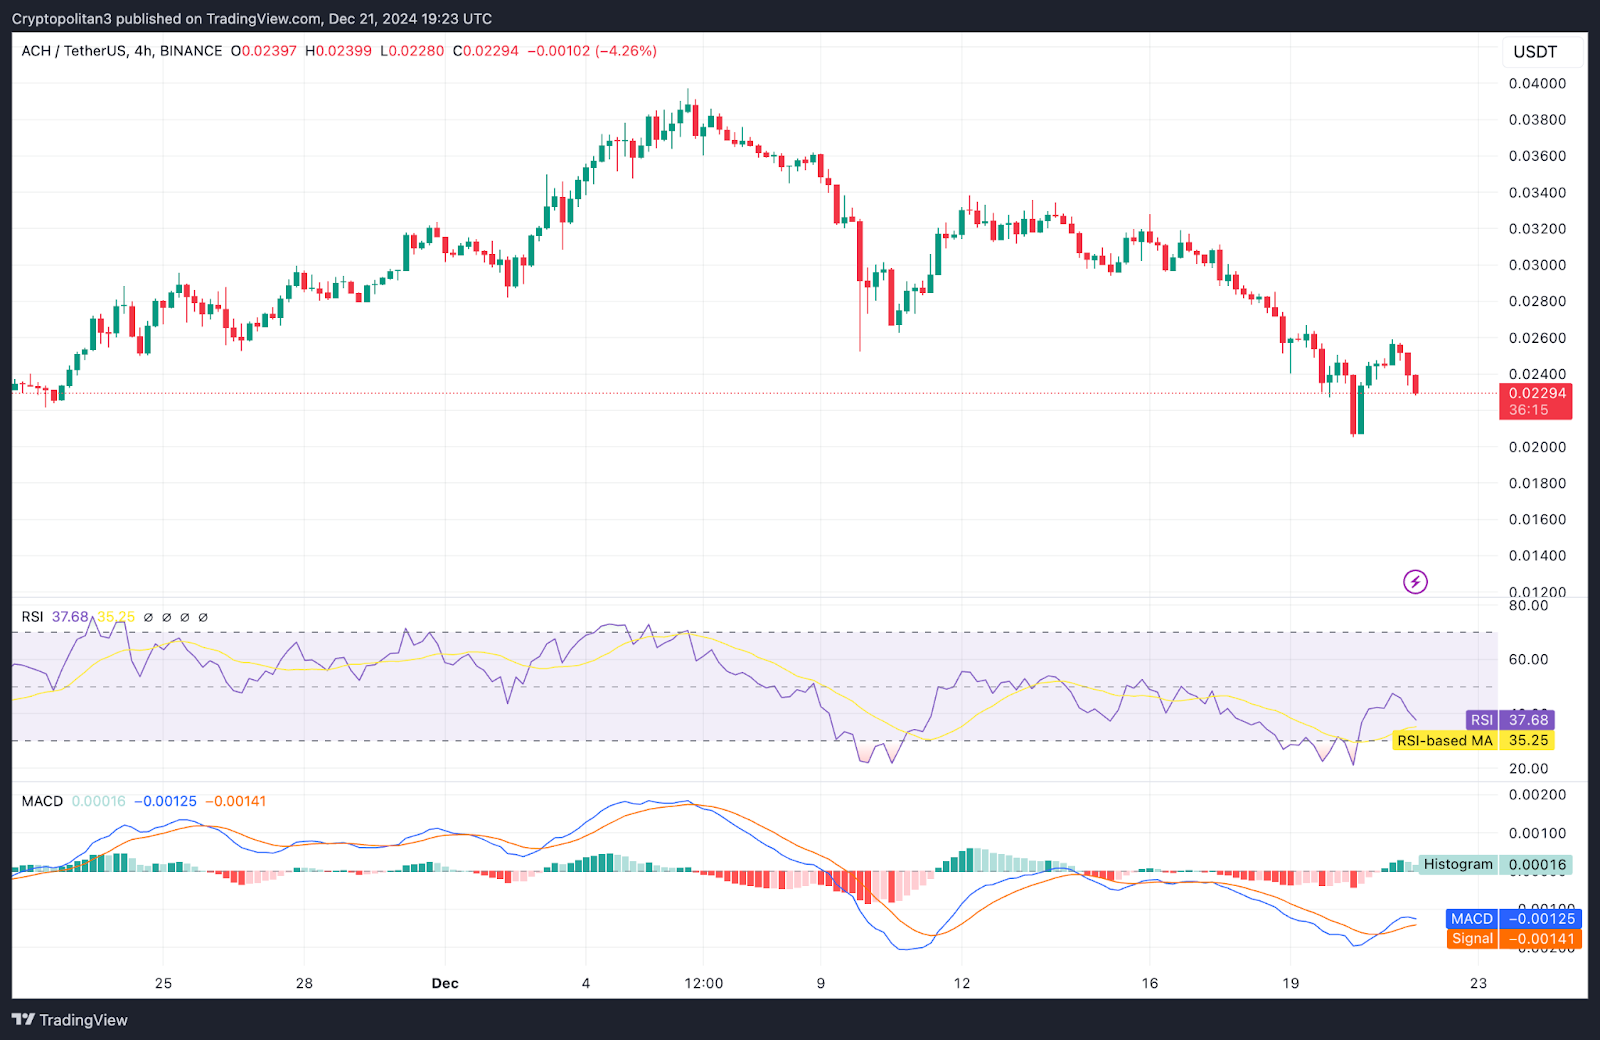The height and width of the screenshot is (1040, 1600).
Task: Click the 0.03200 price axis label
Action: (x=1537, y=229)
